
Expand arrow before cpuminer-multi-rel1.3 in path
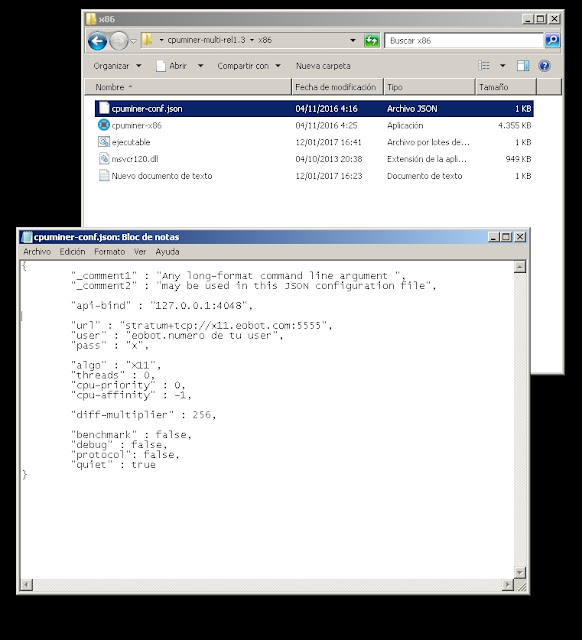pos(162,40)
